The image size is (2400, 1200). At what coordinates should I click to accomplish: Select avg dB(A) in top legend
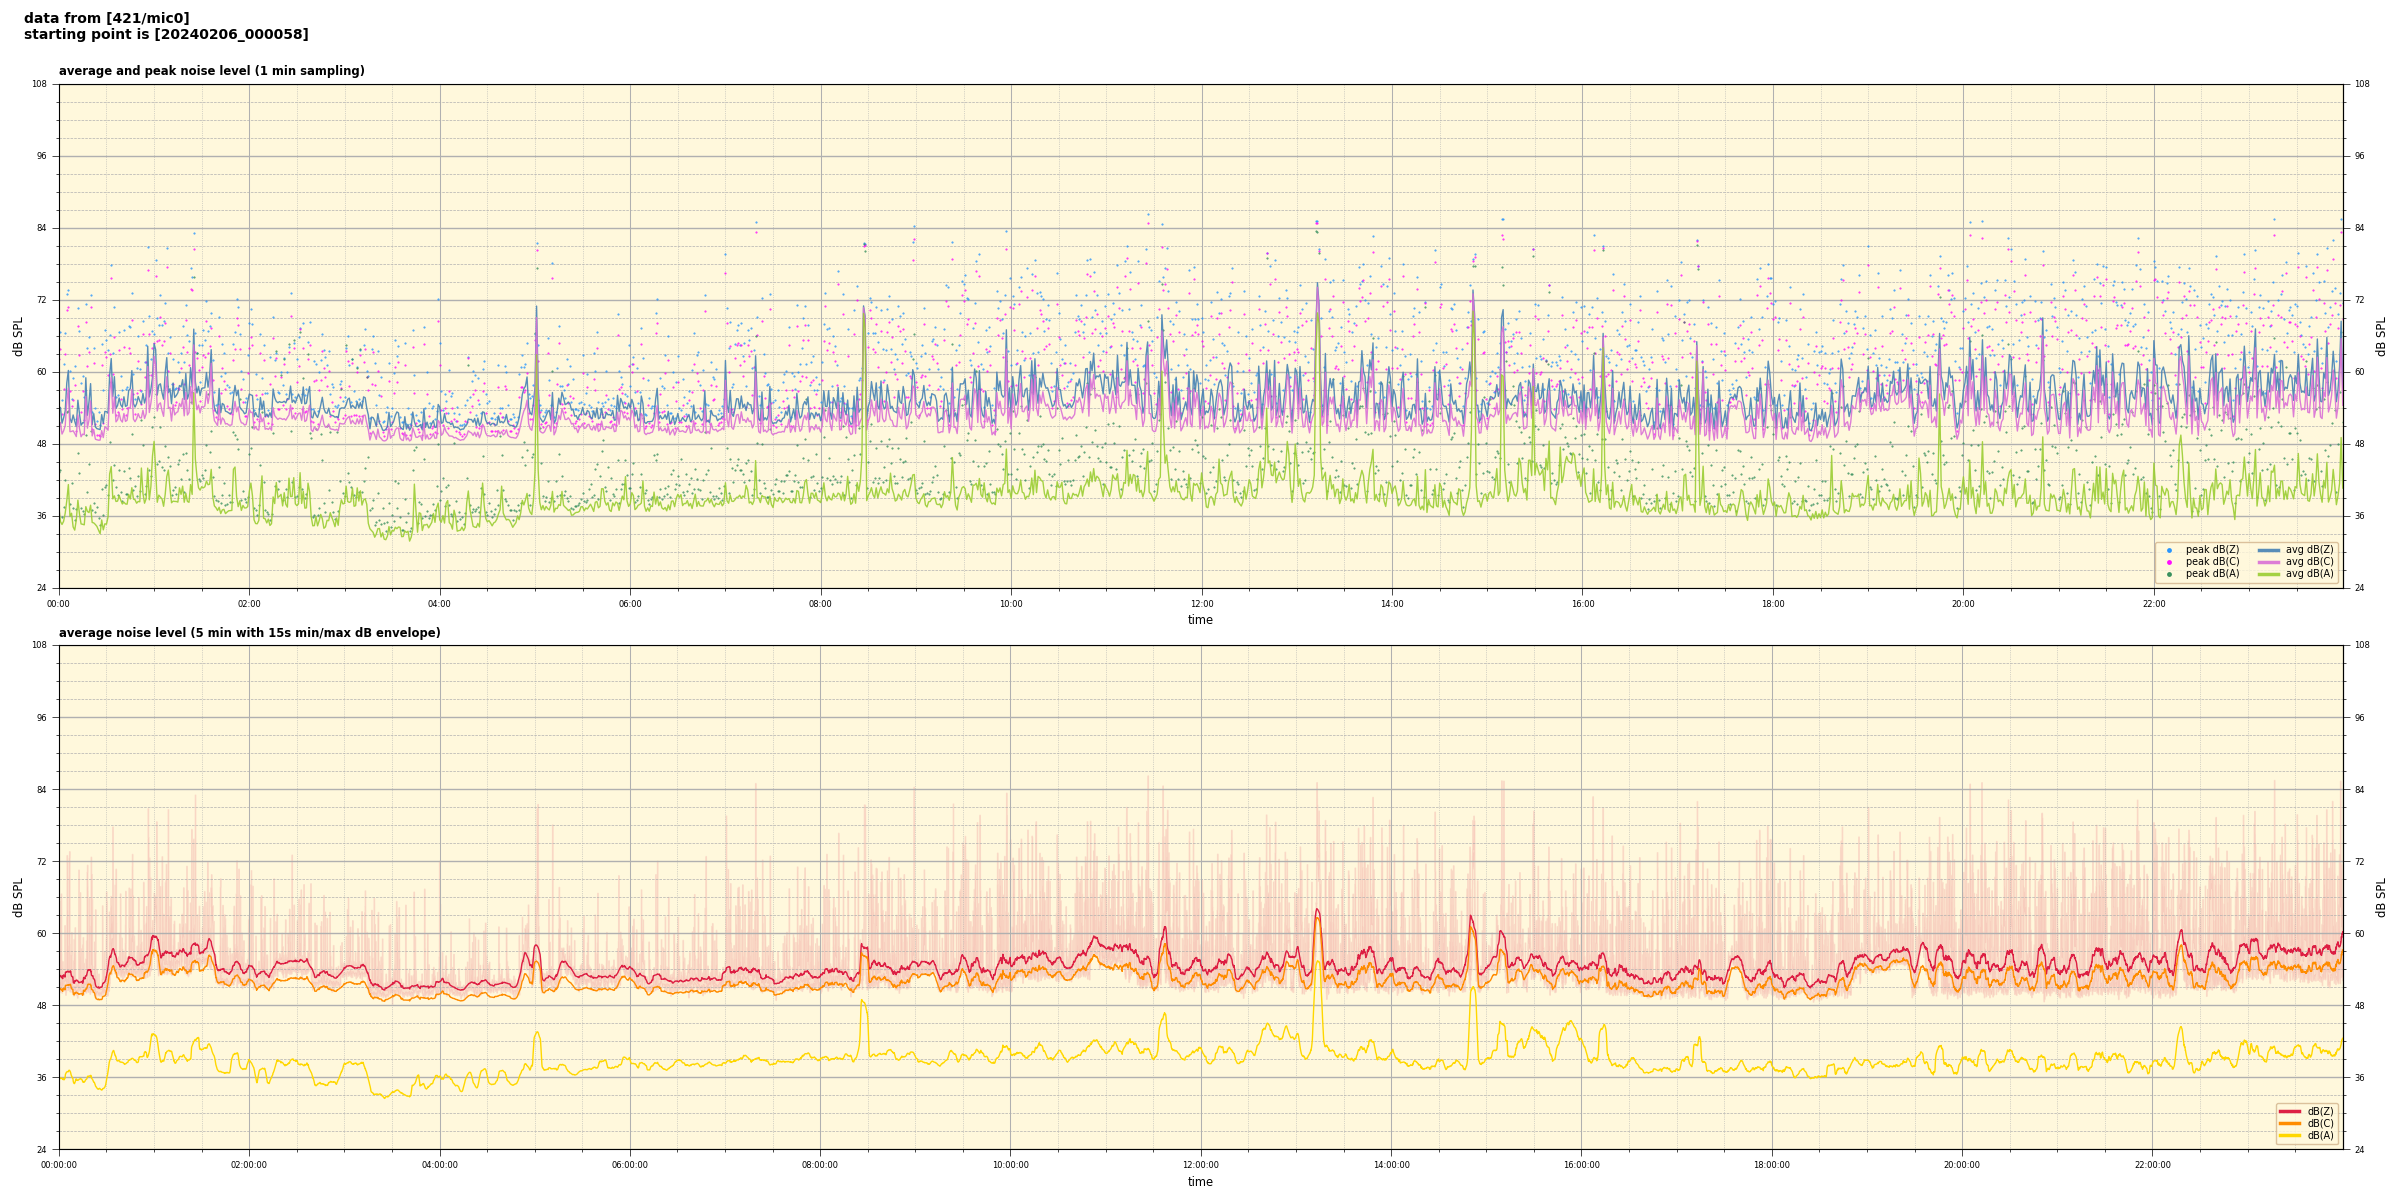(2309, 574)
